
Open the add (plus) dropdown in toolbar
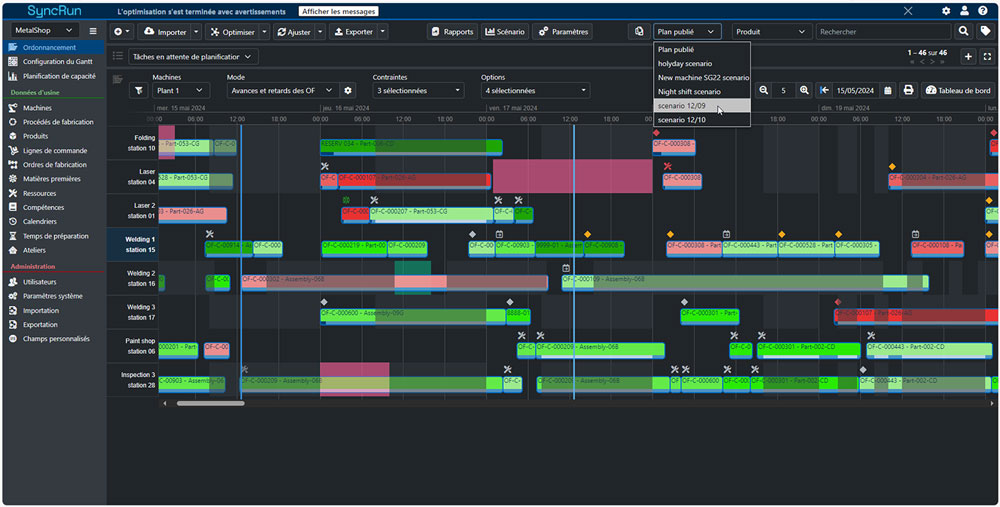[x=121, y=32]
